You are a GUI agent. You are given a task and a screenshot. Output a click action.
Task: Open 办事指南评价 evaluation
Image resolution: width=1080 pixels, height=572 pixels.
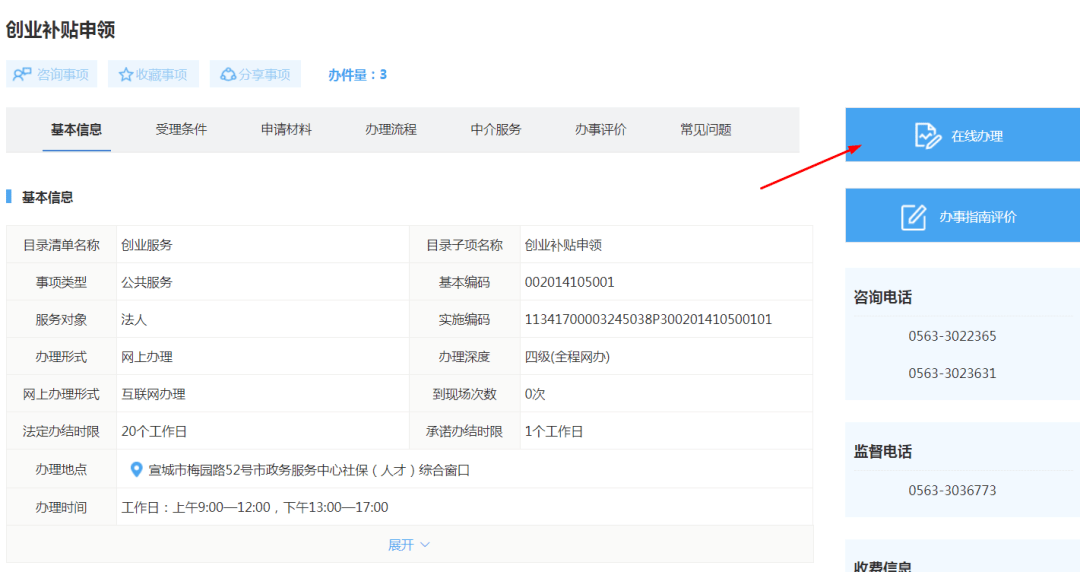[963, 216]
